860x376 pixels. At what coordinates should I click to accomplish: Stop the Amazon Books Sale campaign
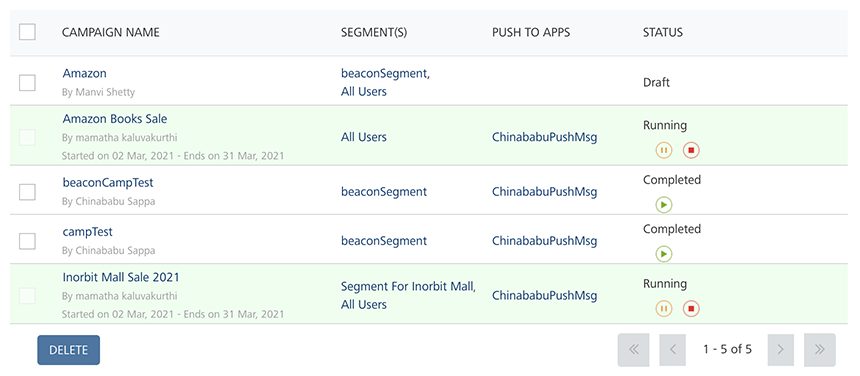691,150
